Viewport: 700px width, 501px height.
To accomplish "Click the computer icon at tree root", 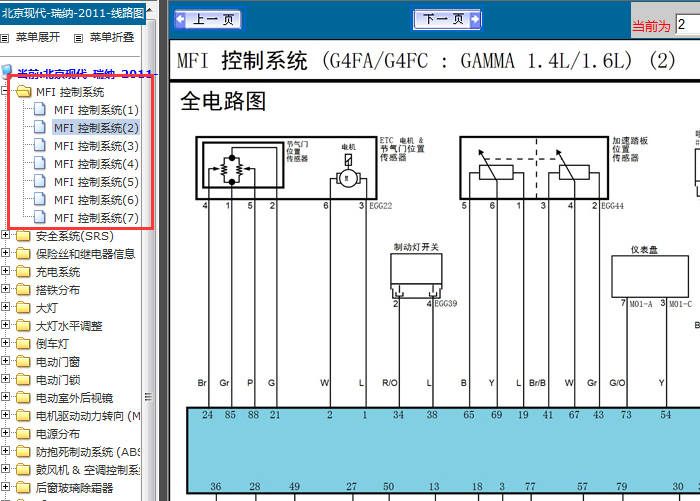I will coord(7,72).
